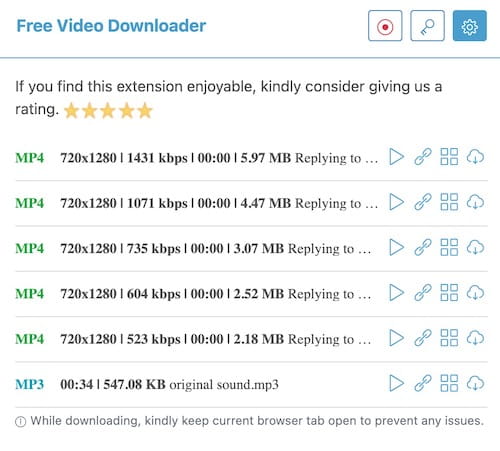Click grid icon for the 2.52 MB video
The width and height of the screenshot is (500, 451).
click(449, 293)
